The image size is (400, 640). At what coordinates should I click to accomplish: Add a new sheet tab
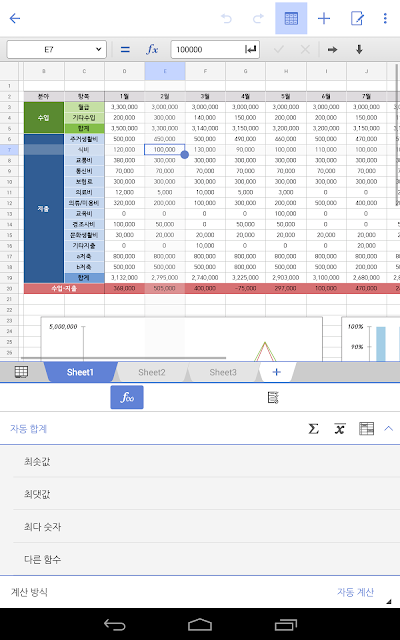(x=276, y=372)
